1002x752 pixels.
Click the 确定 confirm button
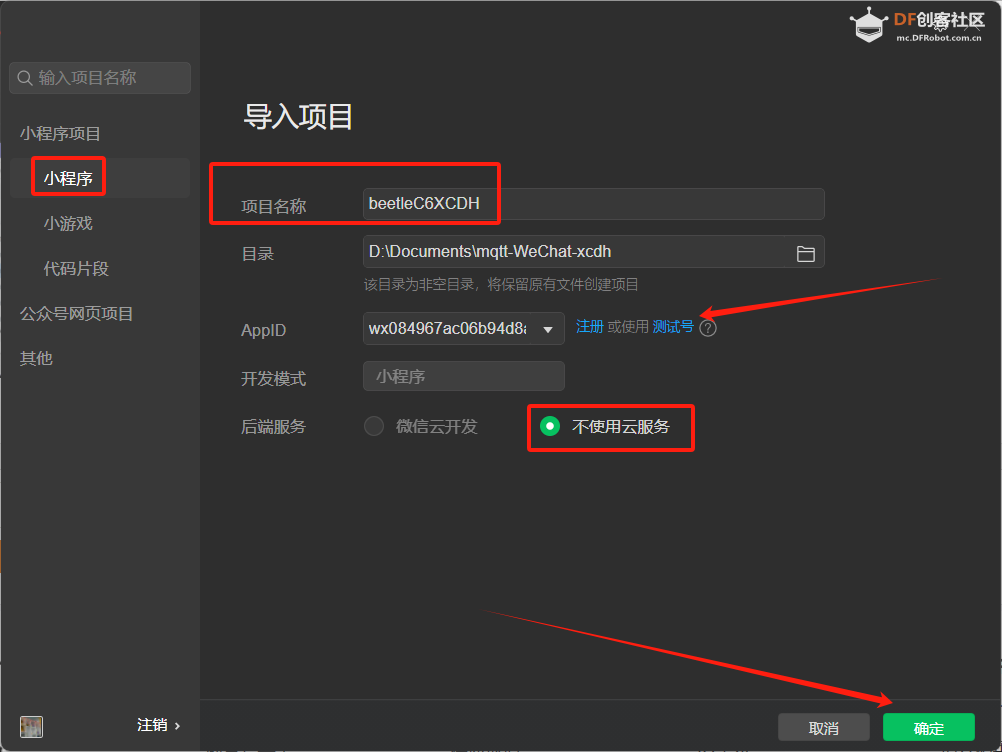pyautogui.click(x=929, y=728)
